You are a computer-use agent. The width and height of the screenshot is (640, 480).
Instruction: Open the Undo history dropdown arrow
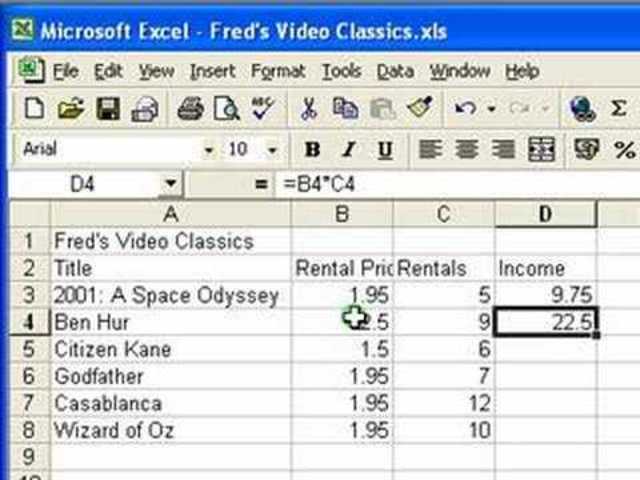pyautogui.click(x=492, y=109)
